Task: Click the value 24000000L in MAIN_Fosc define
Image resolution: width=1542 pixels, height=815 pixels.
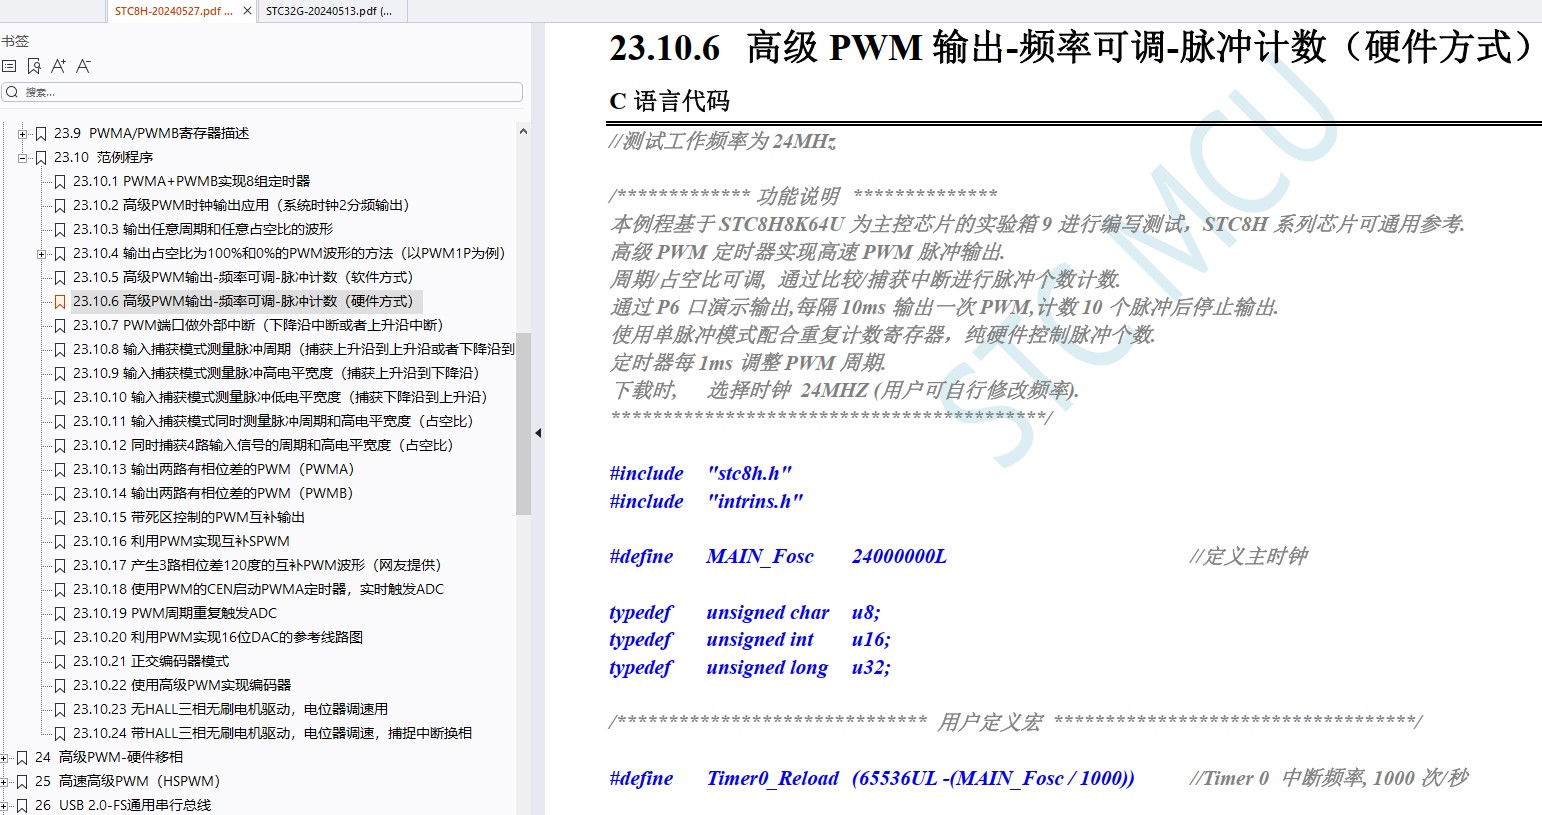Action: pos(899,556)
